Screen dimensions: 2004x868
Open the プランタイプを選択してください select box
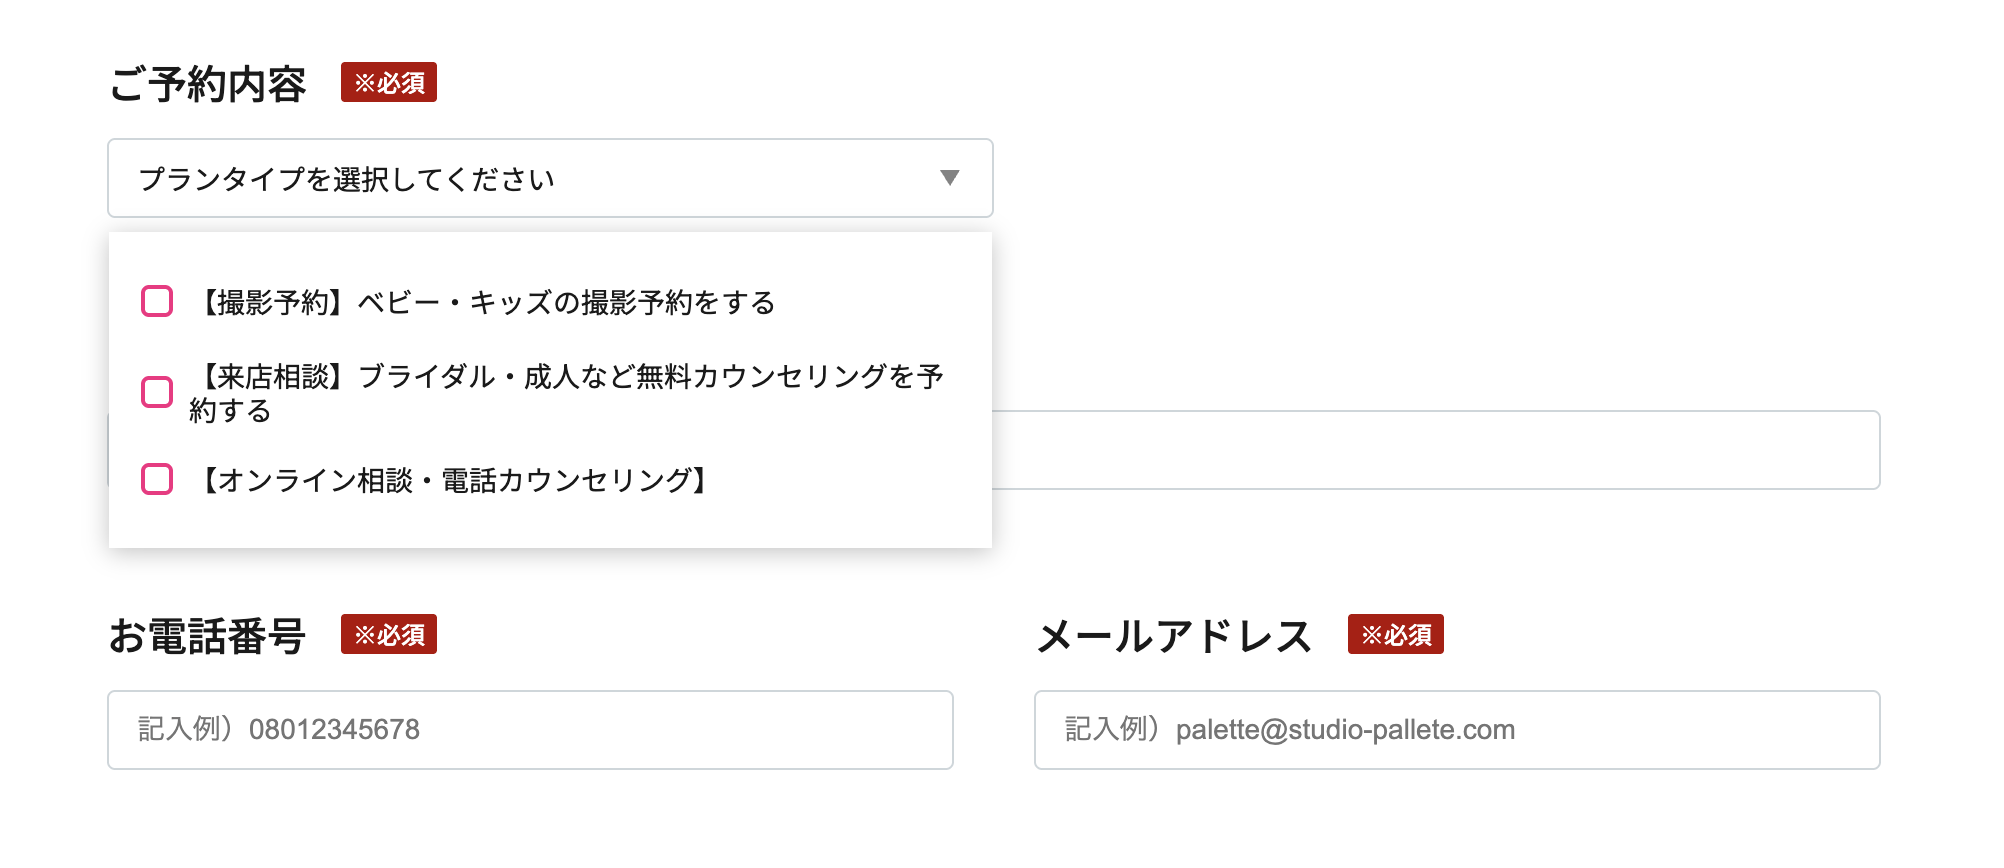pos(520,178)
